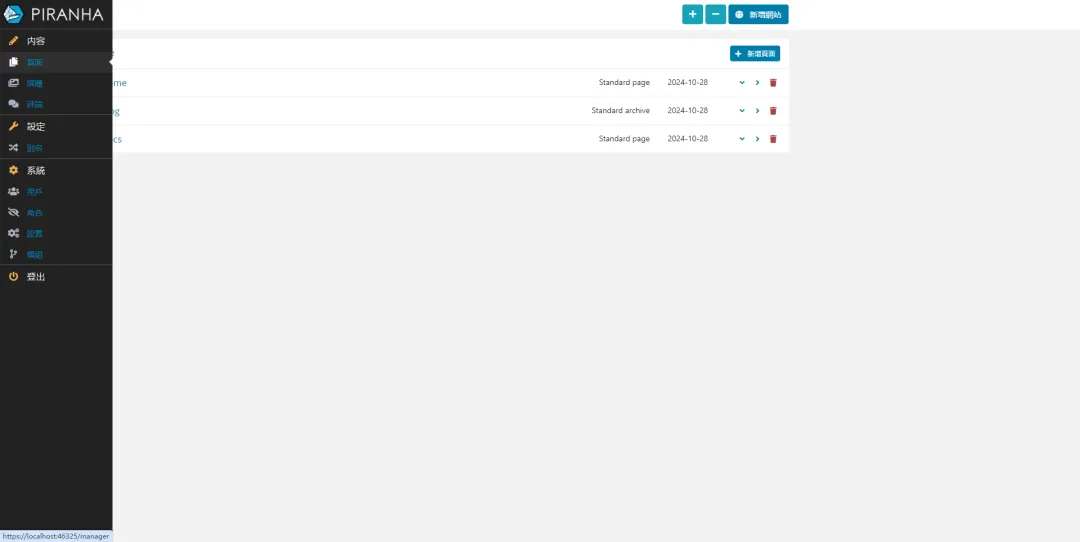Collapse all pages with minus button
The width and height of the screenshot is (1080, 542).
(x=716, y=14)
